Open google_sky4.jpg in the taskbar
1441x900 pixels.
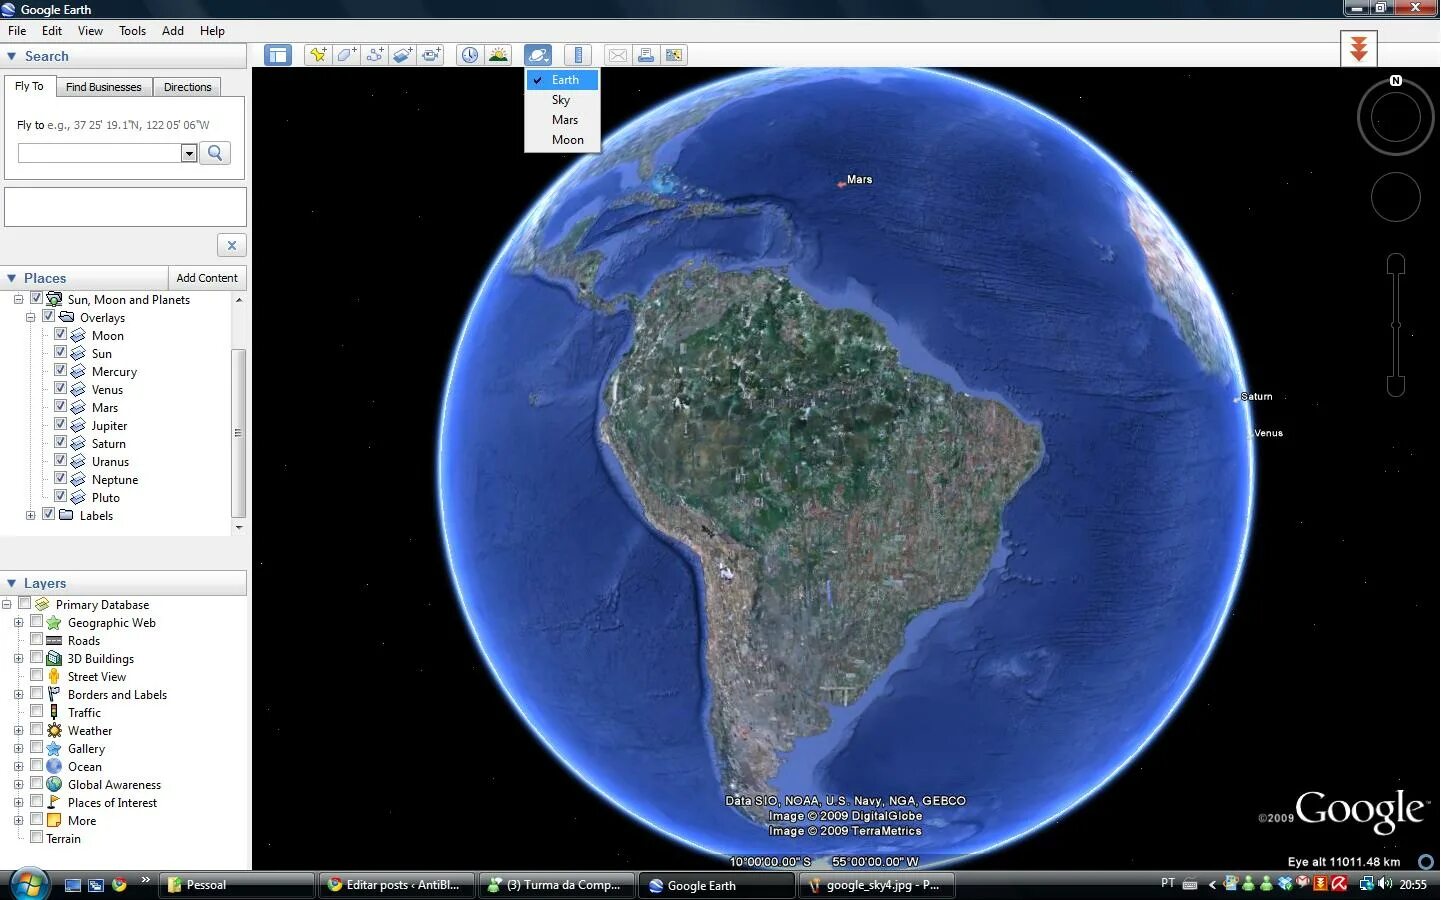[876, 885]
